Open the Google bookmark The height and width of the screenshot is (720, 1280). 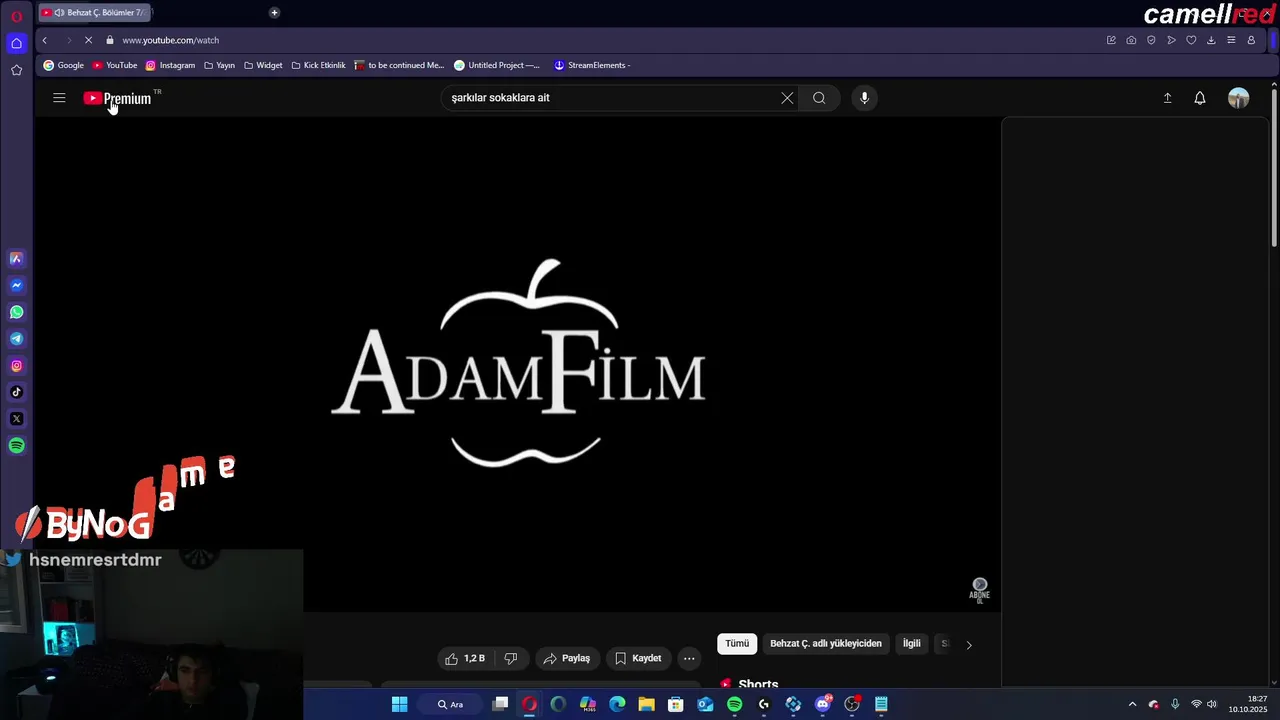[63, 65]
